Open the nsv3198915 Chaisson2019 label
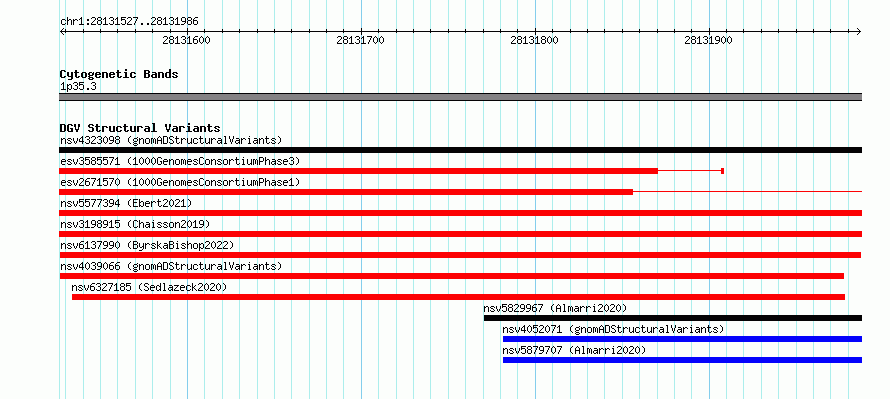The image size is (890, 399). (x=135, y=224)
